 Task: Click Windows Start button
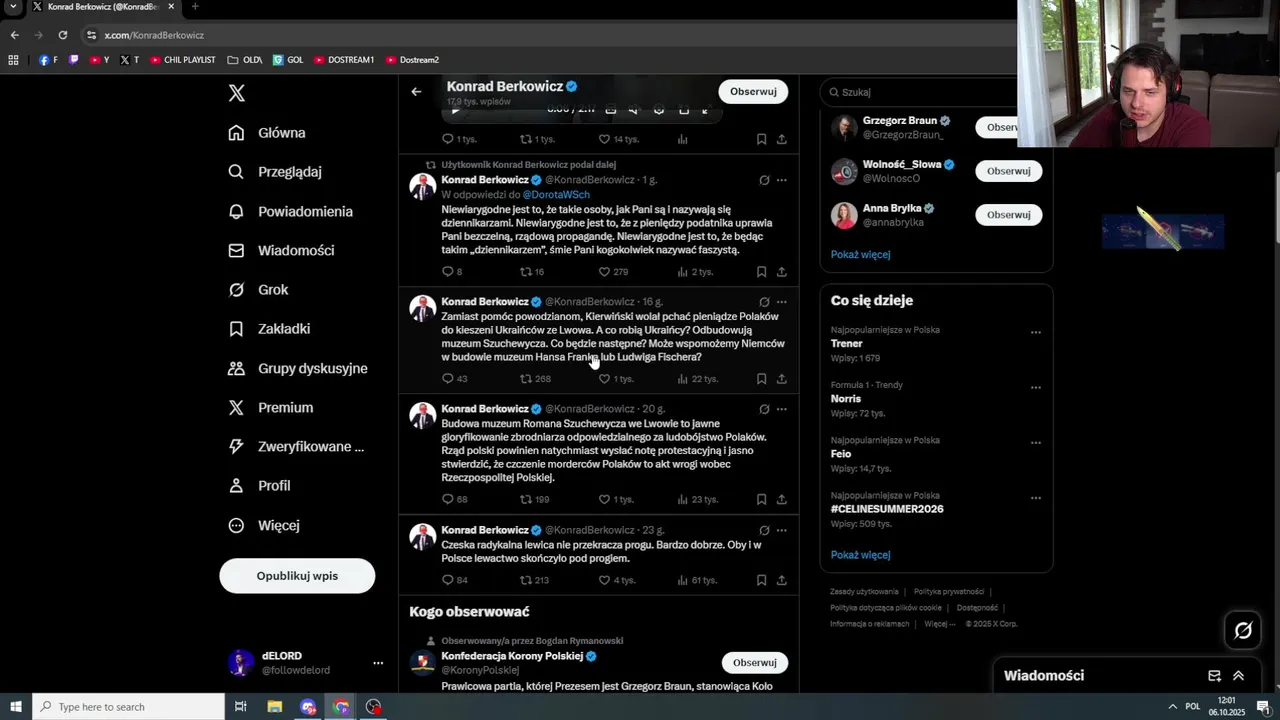pyautogui.click(x=16, y=707)
